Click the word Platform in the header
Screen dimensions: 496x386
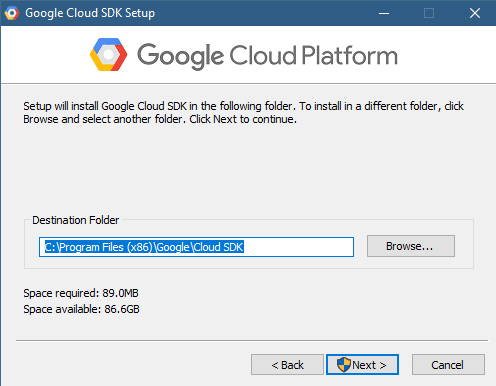350,56
